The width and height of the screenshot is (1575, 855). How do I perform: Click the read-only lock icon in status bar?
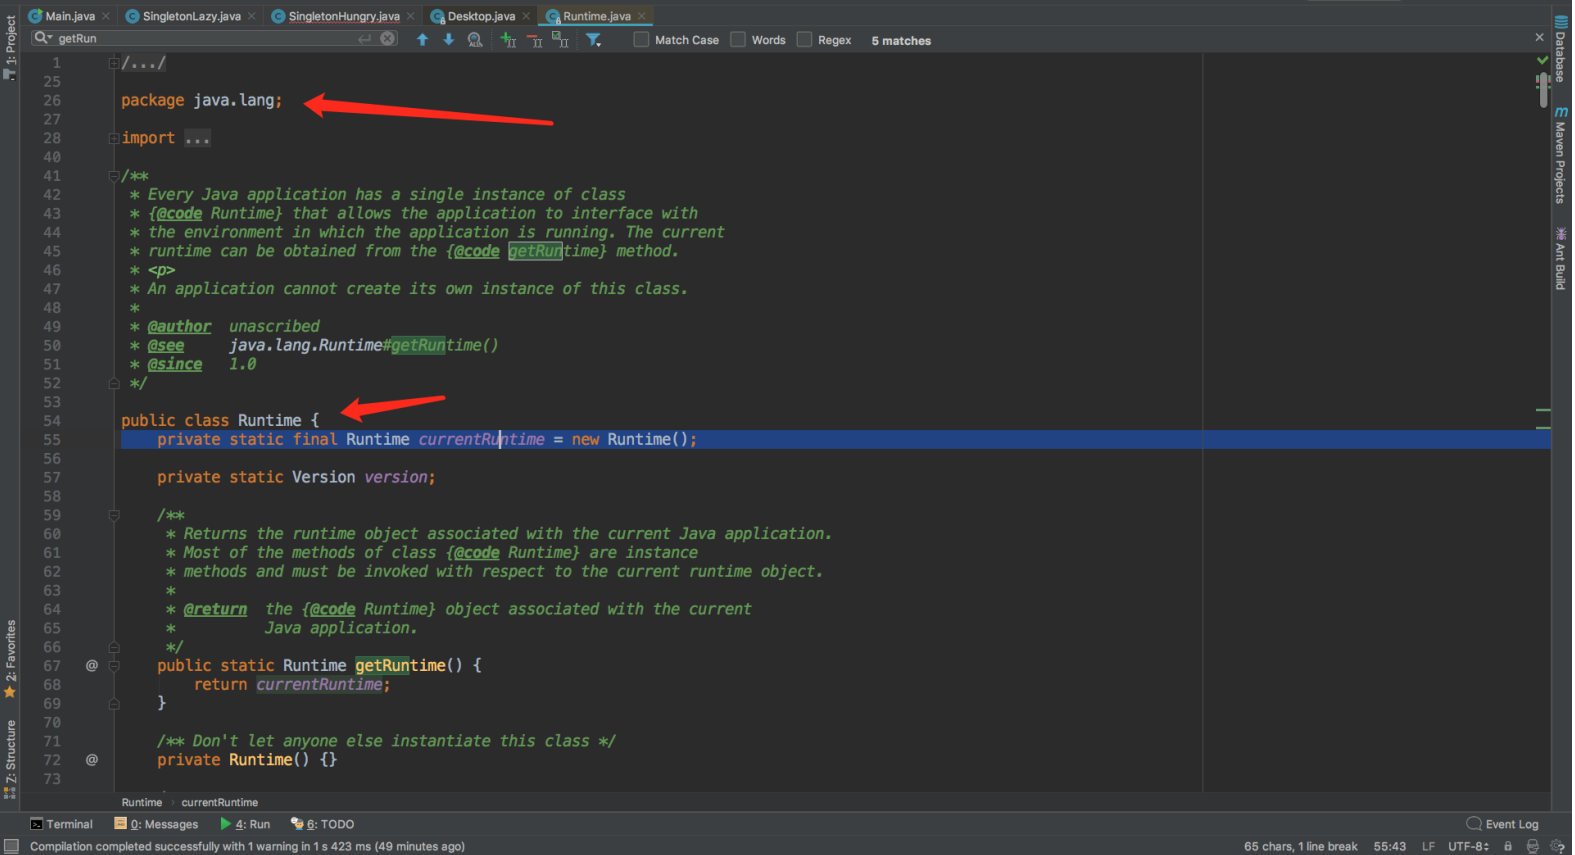1508,846
